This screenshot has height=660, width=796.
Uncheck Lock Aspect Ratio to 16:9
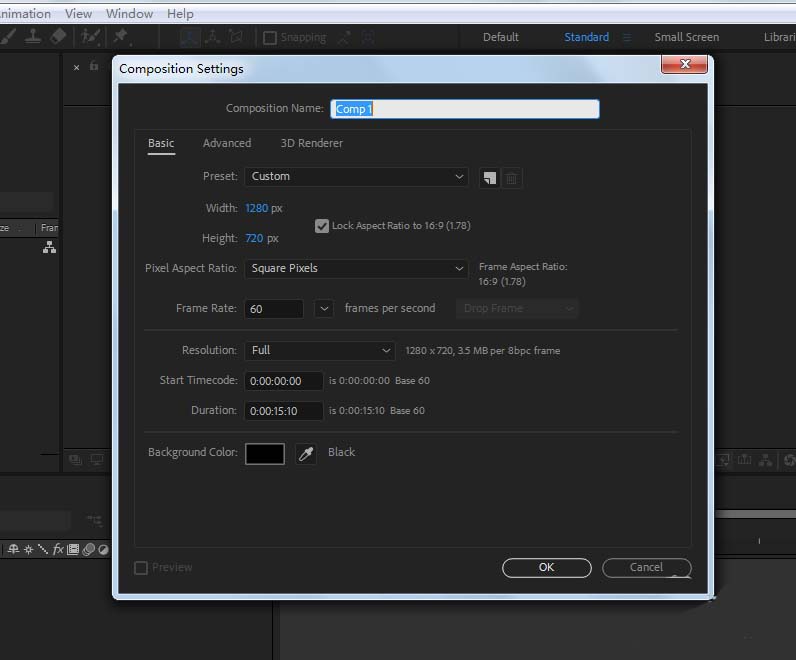321,226
